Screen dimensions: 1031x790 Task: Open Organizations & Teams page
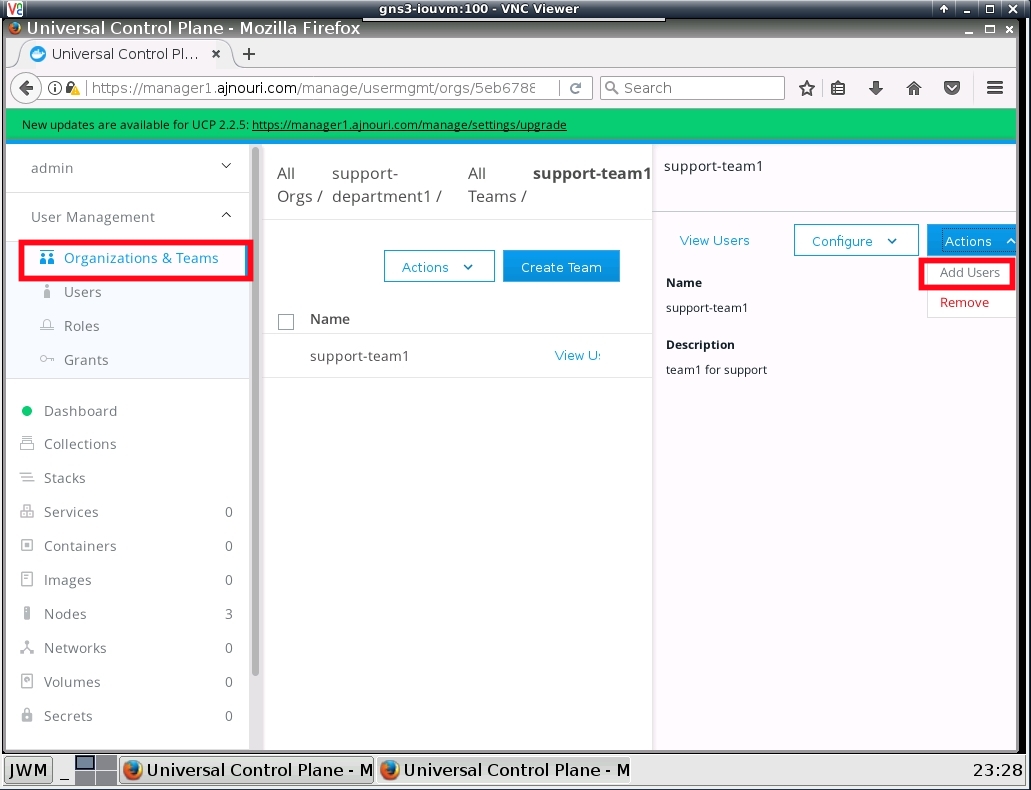click(141, 259)
